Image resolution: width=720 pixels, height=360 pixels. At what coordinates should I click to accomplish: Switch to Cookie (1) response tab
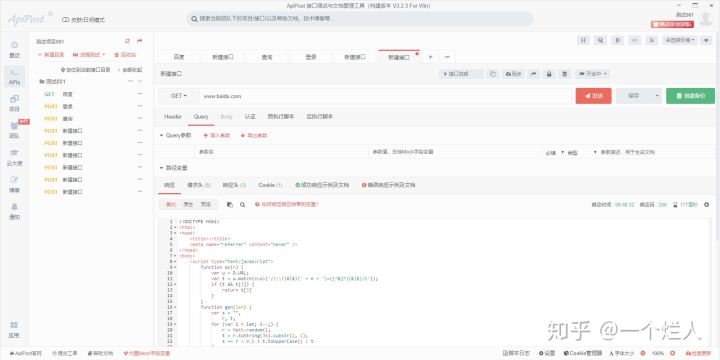270,185
